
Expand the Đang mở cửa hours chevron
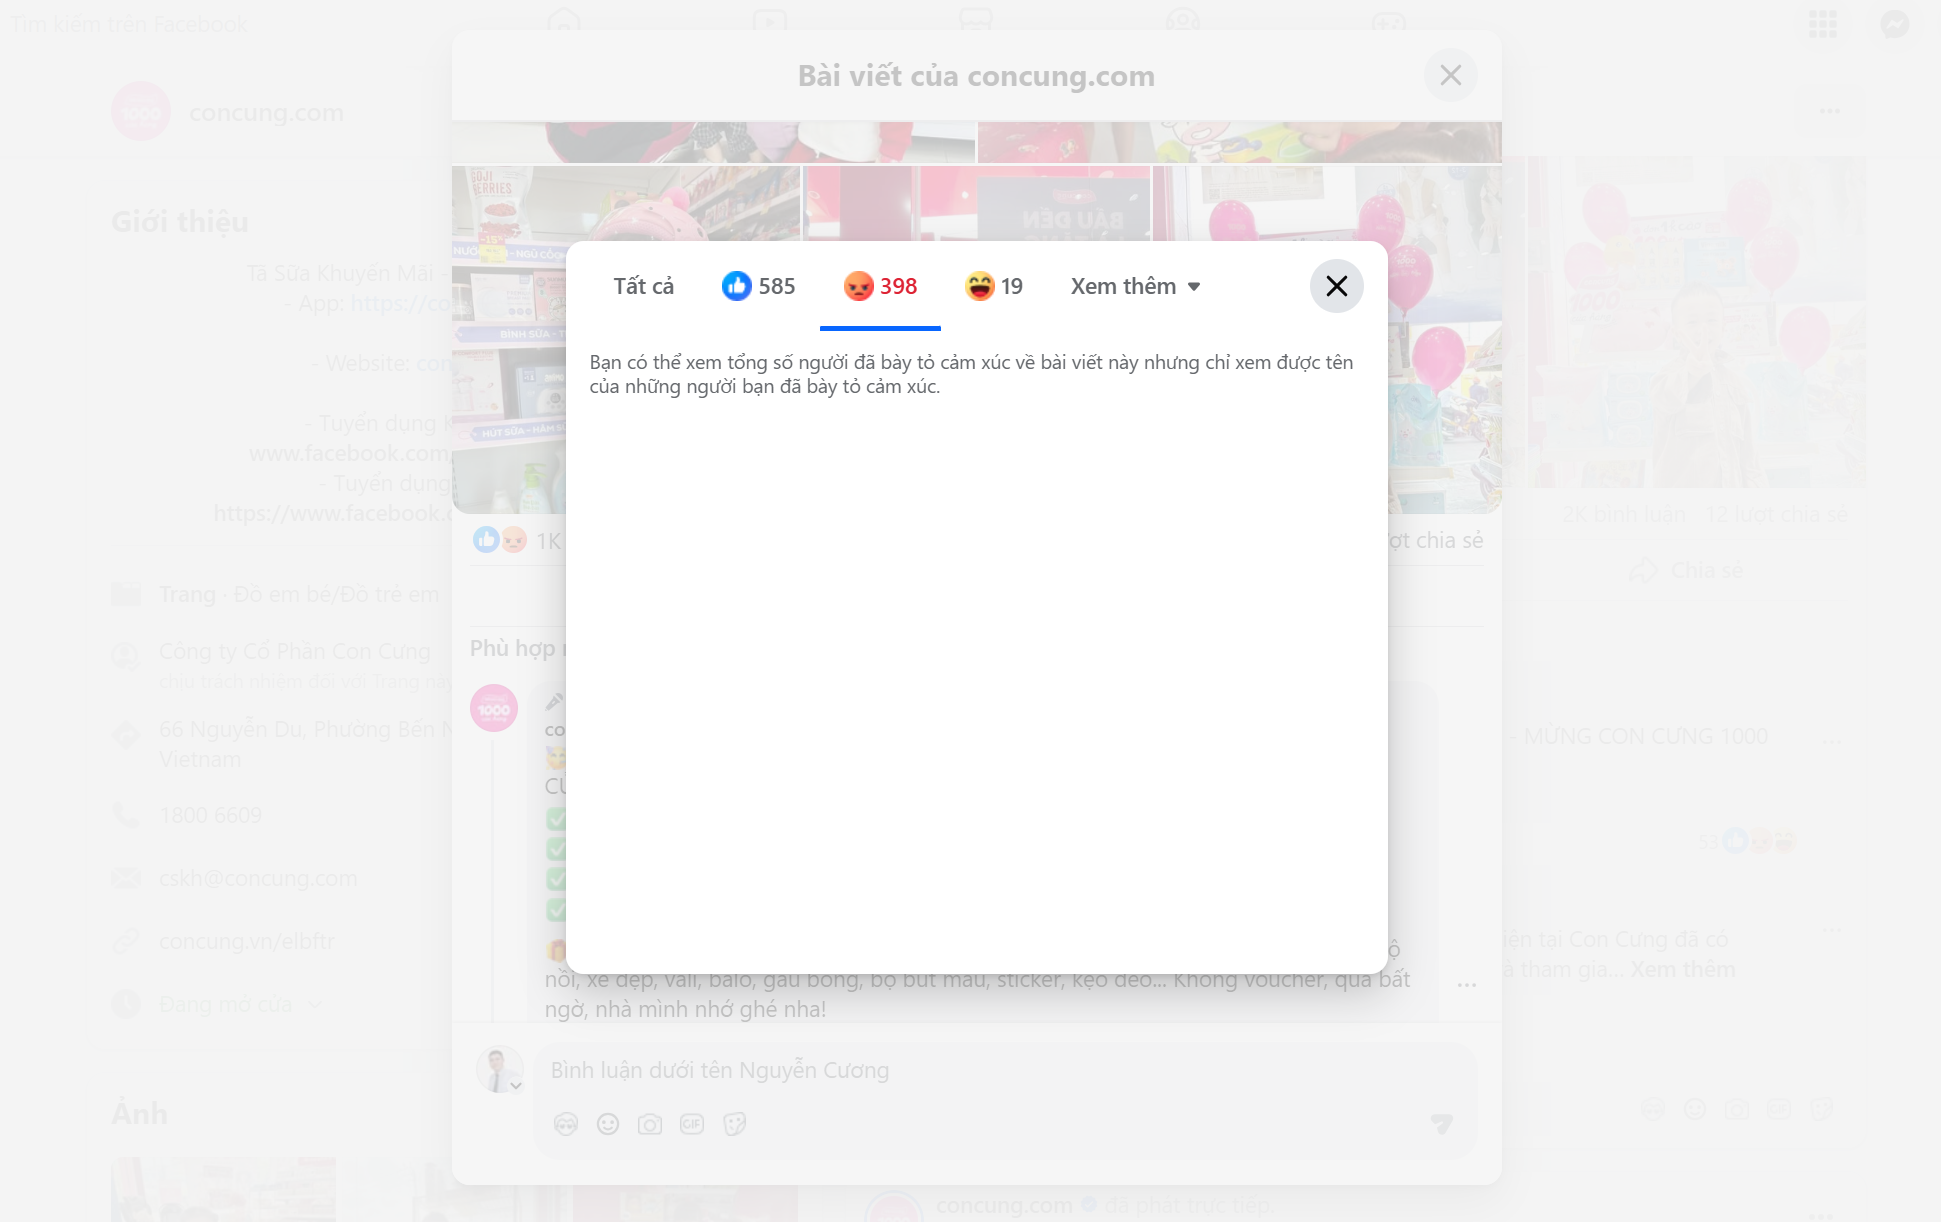pyautogui.click(x=315, y=1004)
